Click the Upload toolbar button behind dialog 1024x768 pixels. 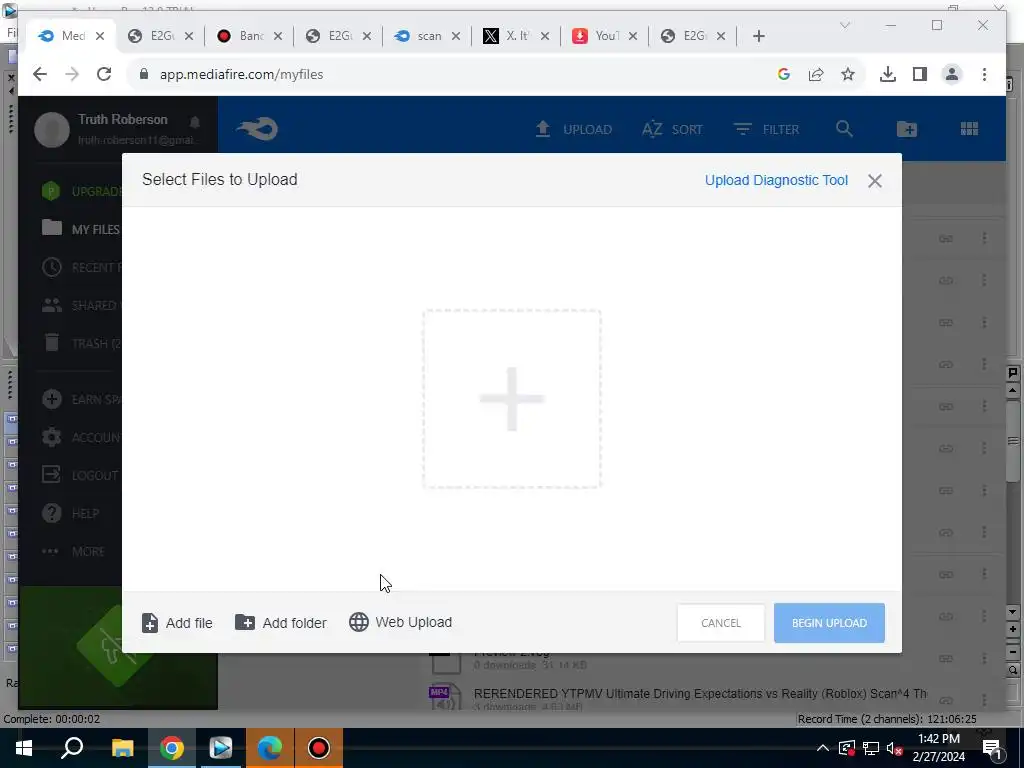(573, 129)
